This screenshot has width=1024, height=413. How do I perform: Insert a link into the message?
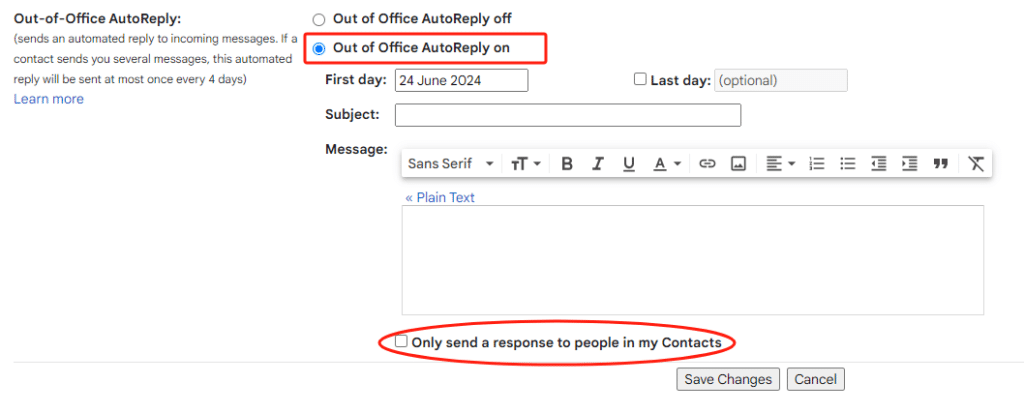tap(707, 164)
